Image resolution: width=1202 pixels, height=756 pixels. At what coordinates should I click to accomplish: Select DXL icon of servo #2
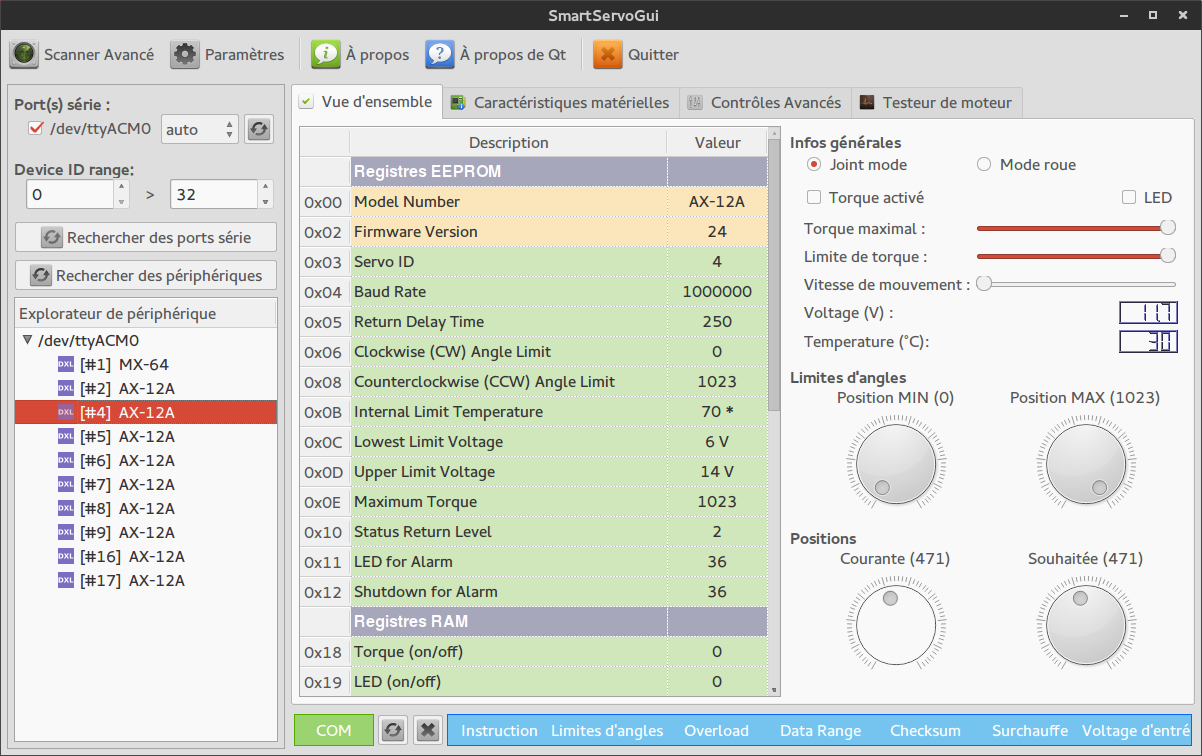(x=66, y=388)
